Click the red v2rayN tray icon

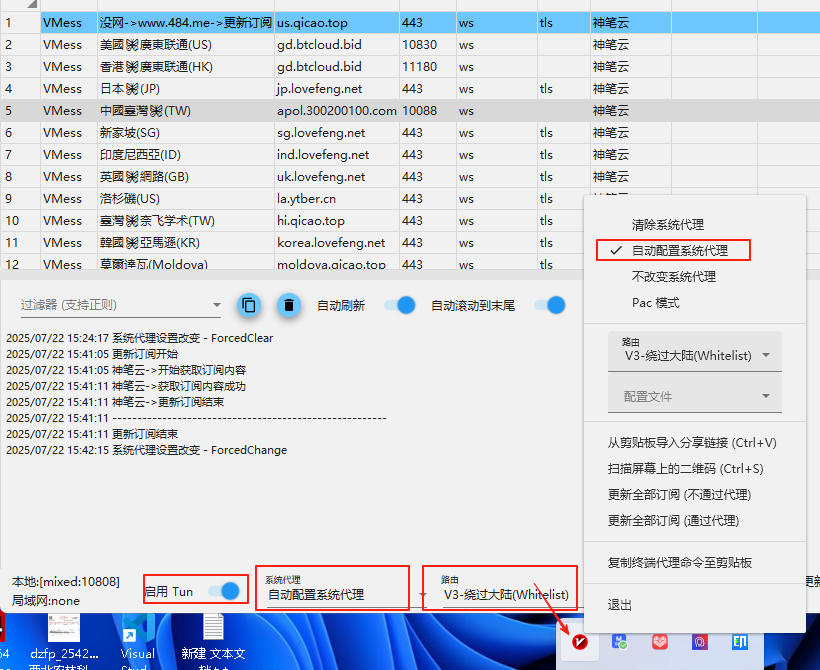579,641
